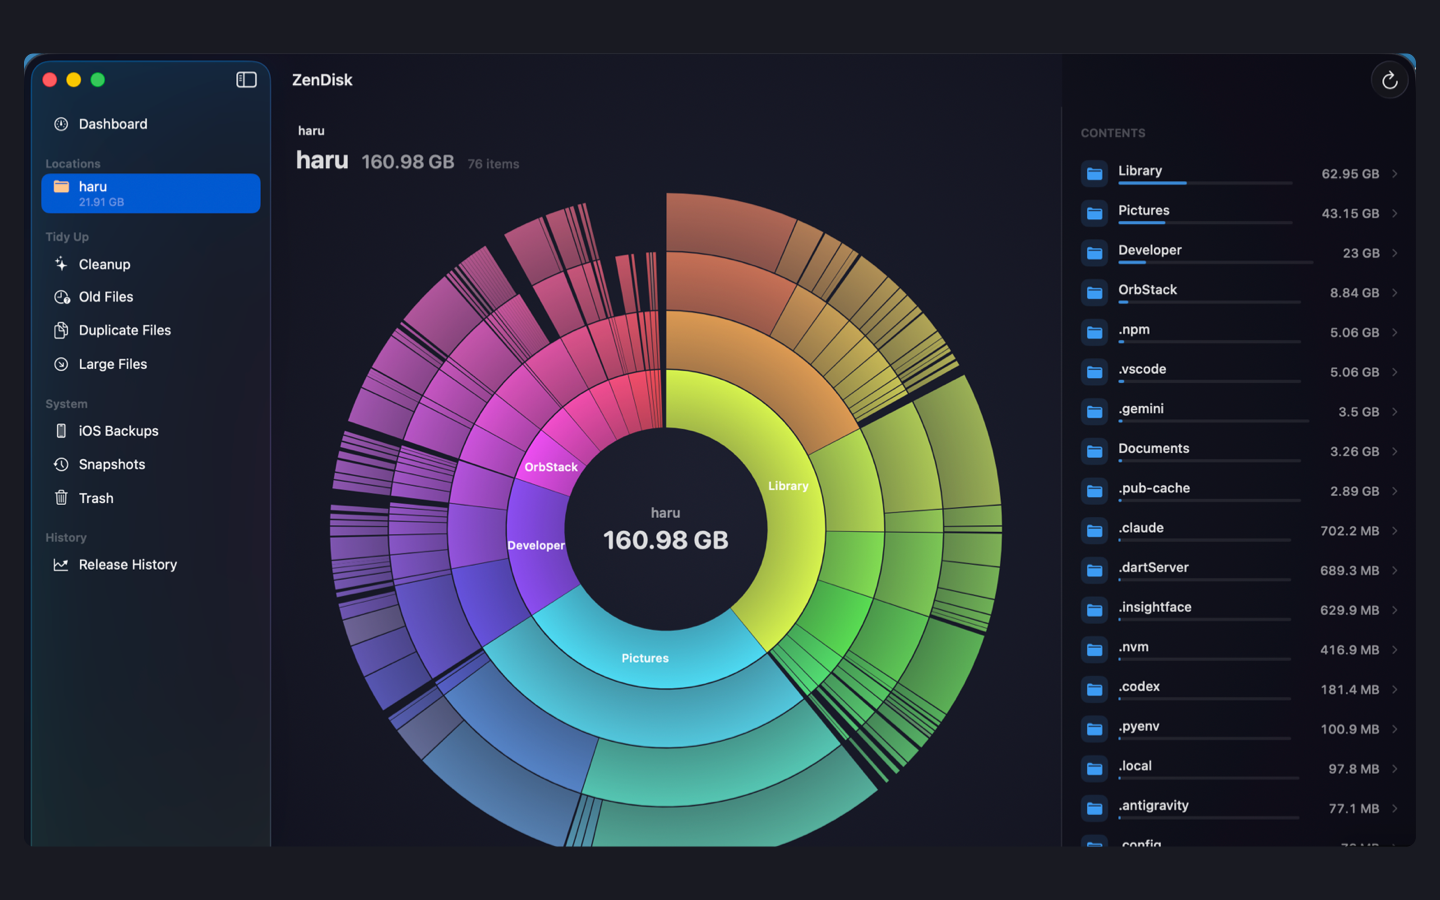The height and width of the screenshot is (900, 1440).
Task: Expand the .npm row chevron
Action: [1395, 332]
